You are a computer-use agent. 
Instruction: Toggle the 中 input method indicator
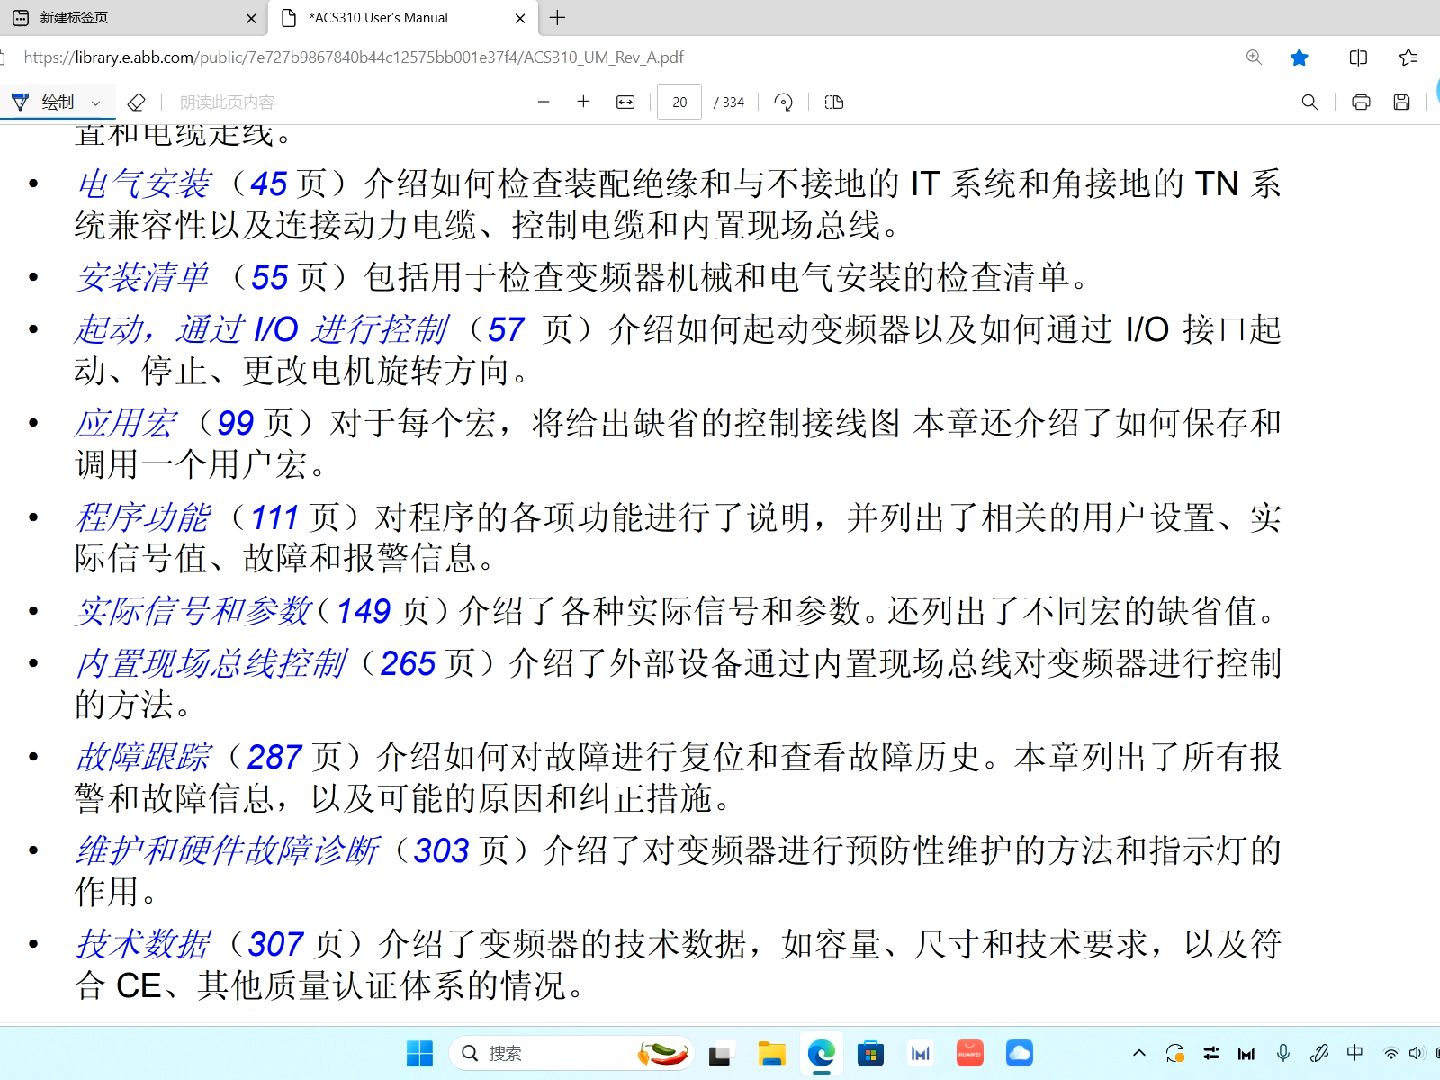[1355, 1052]
